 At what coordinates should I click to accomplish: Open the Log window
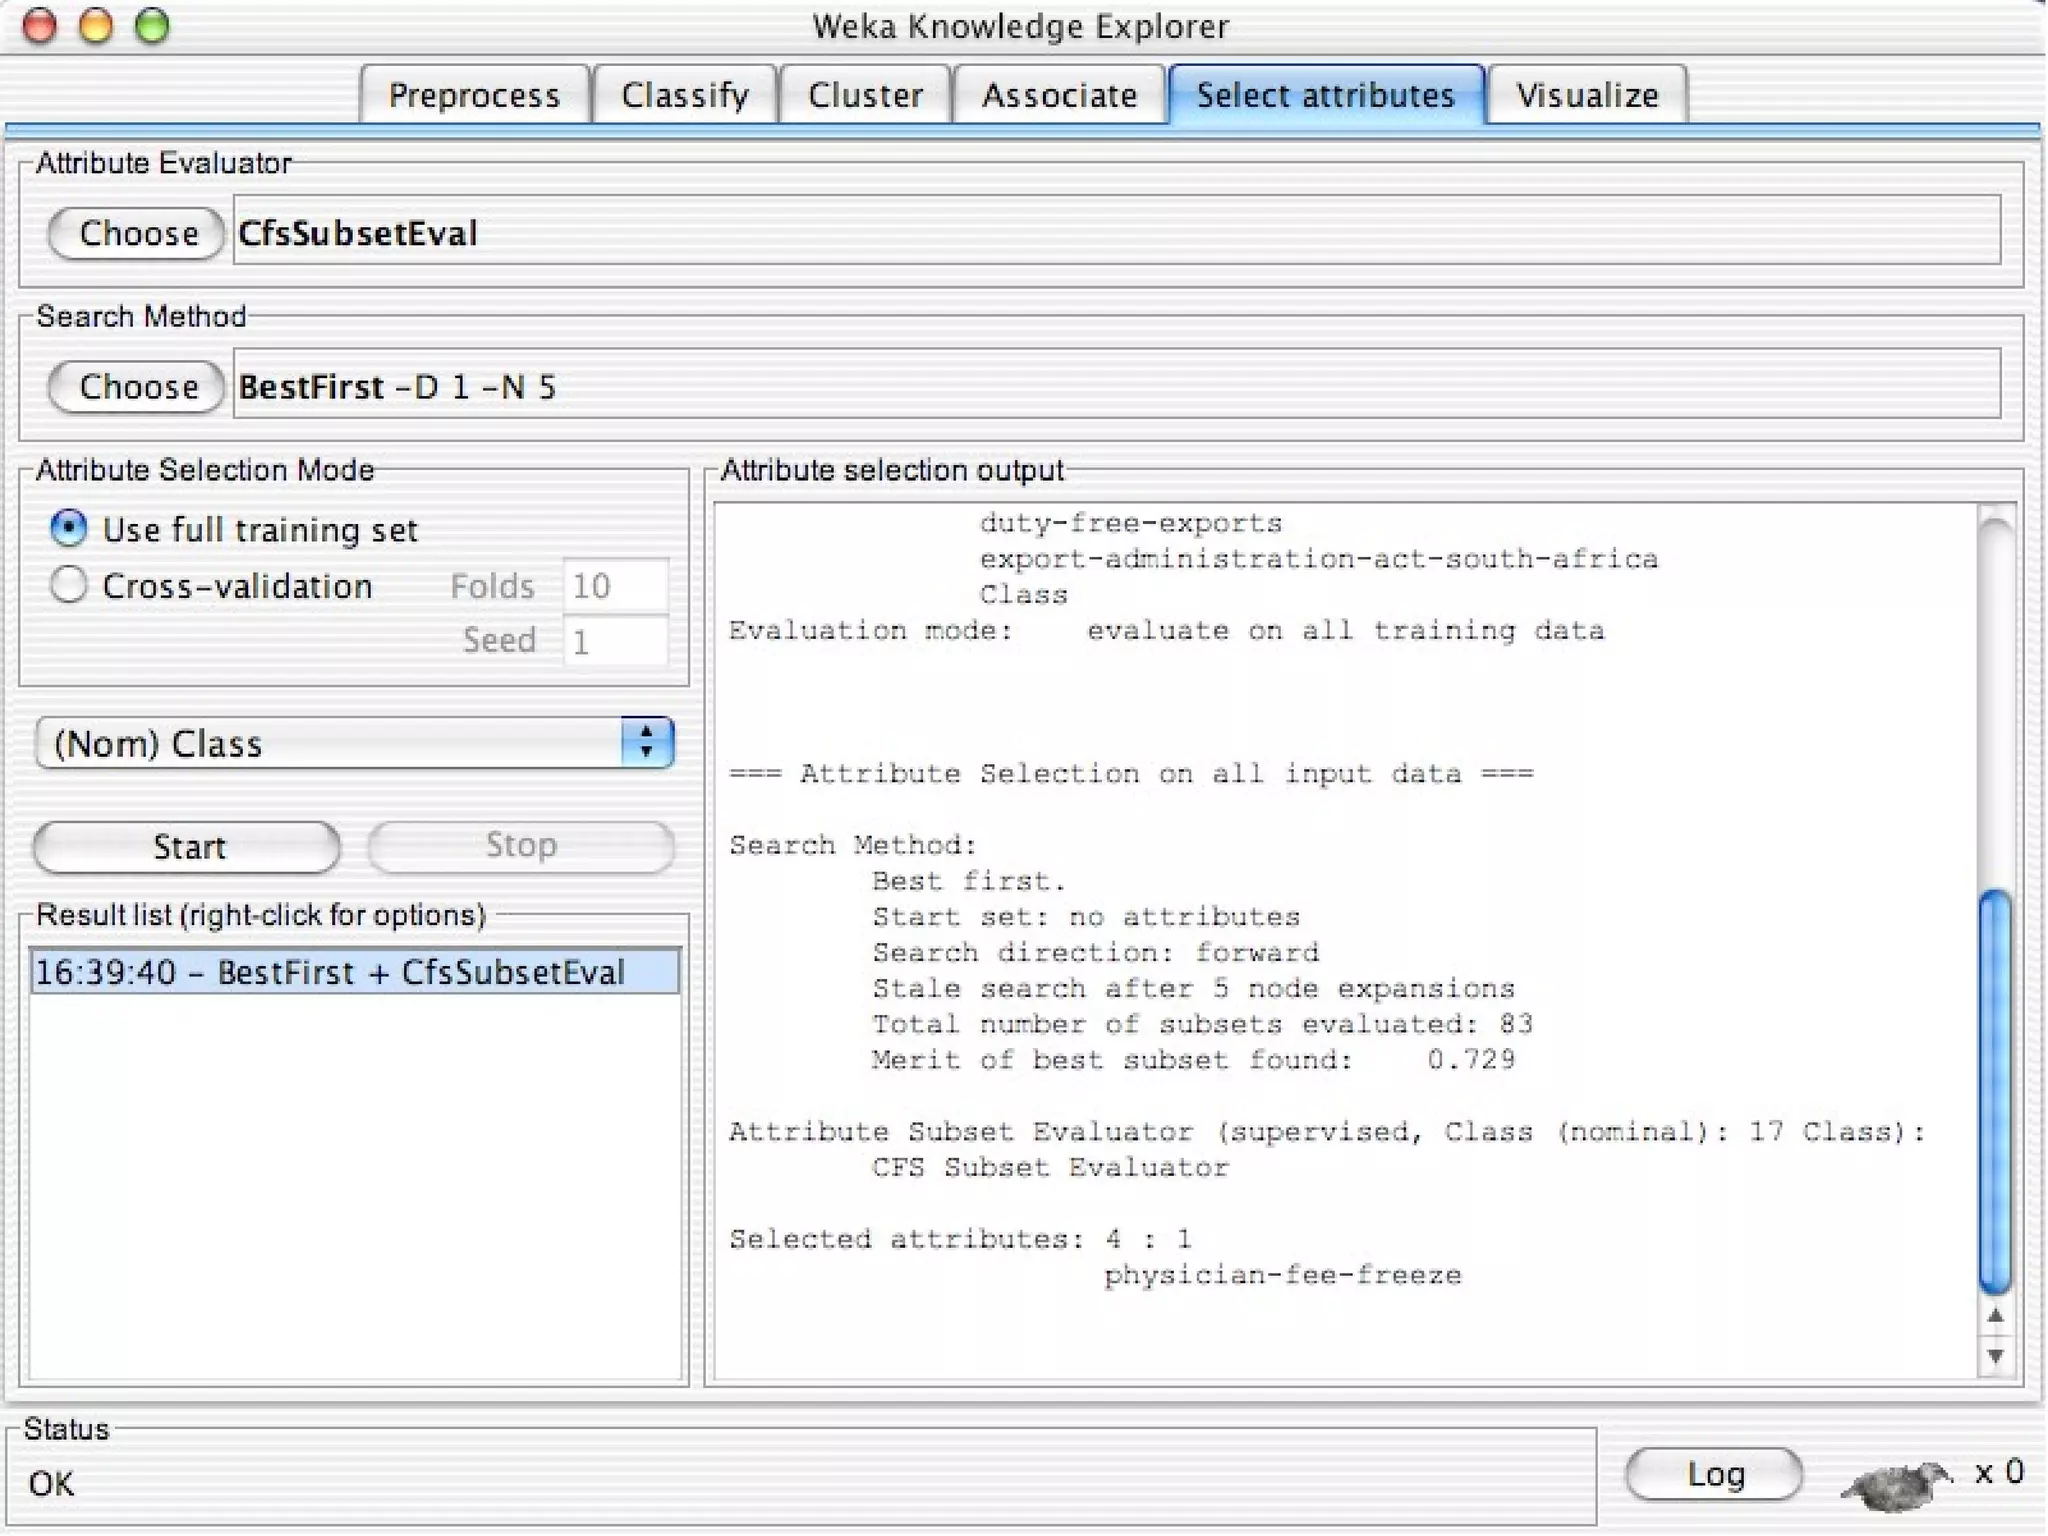(x=1714, y=1474)
